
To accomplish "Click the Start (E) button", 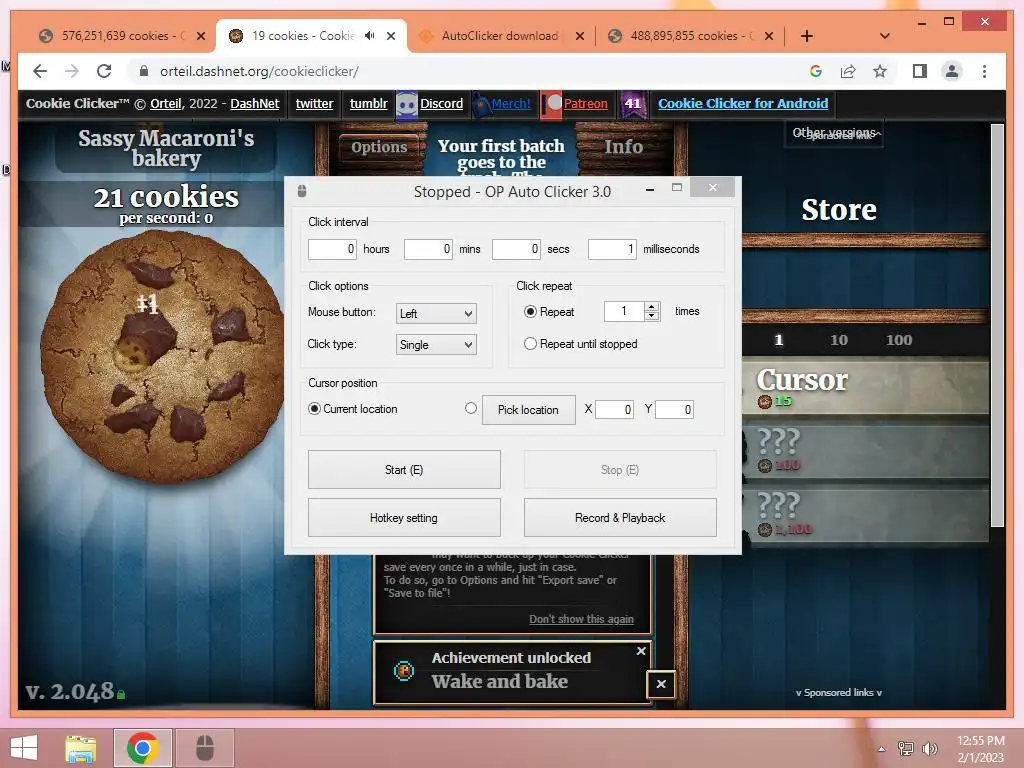I will 404,470.
